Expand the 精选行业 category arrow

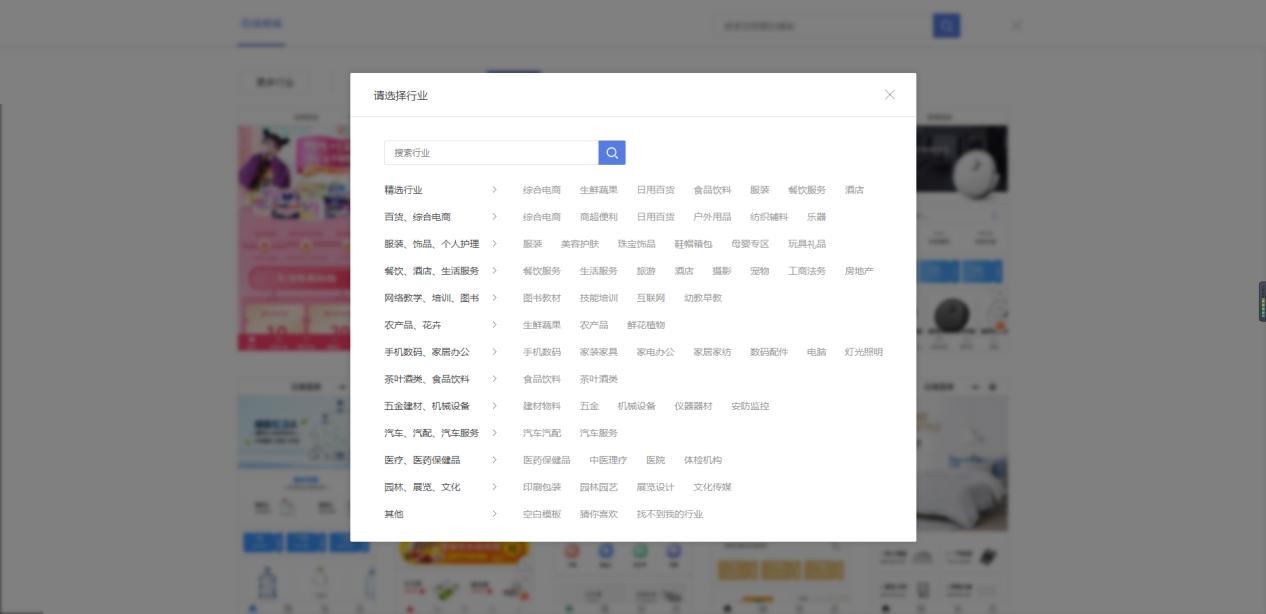pyautogui.click(x=495, y=189)
